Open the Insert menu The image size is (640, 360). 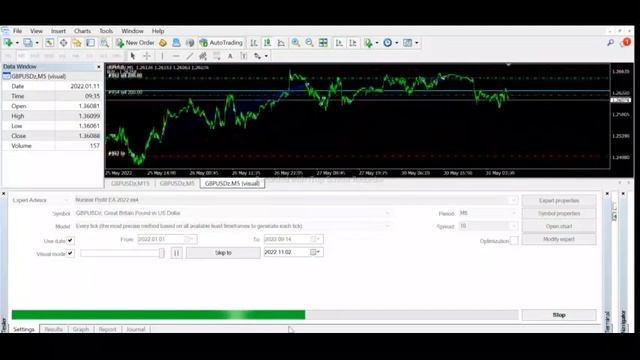tap(58, 31)
